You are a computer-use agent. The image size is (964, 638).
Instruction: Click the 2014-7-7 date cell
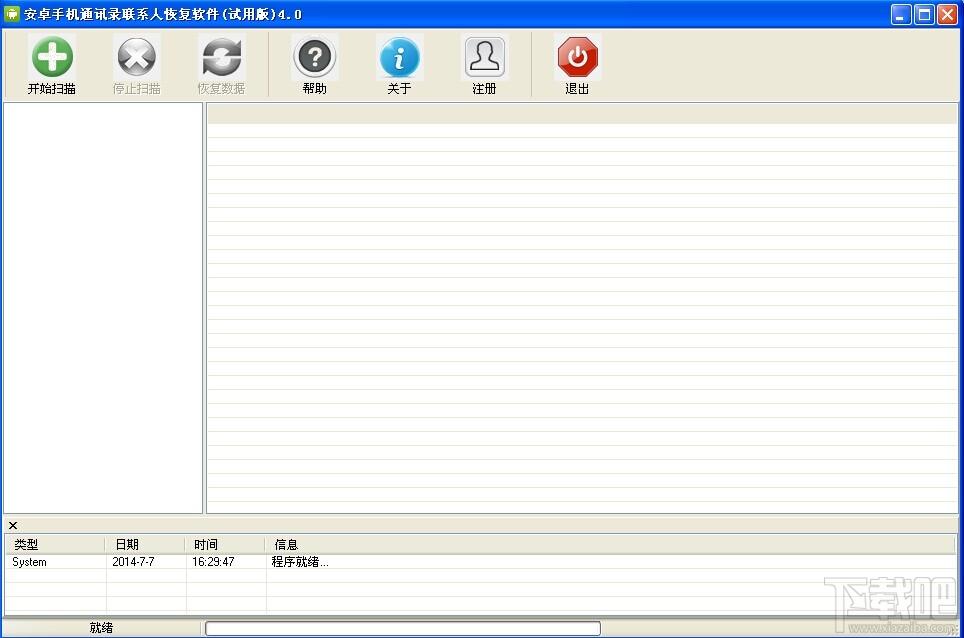point(133,562)
